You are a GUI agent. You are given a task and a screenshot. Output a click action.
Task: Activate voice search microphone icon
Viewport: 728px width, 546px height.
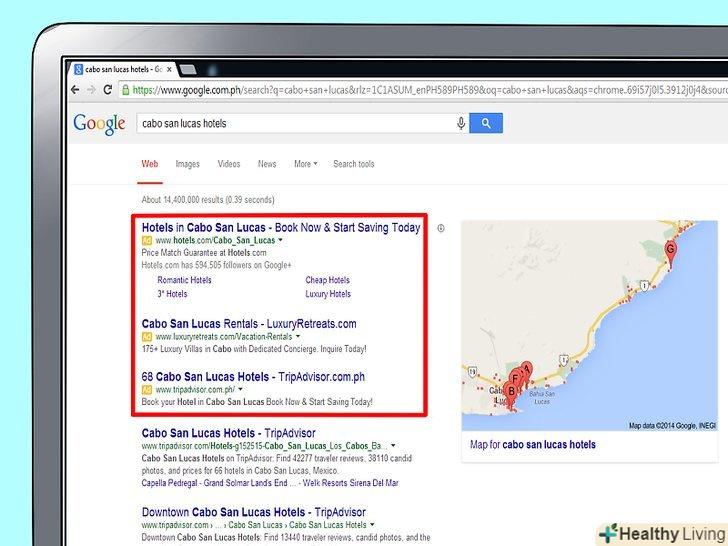[x=461, y=123]
